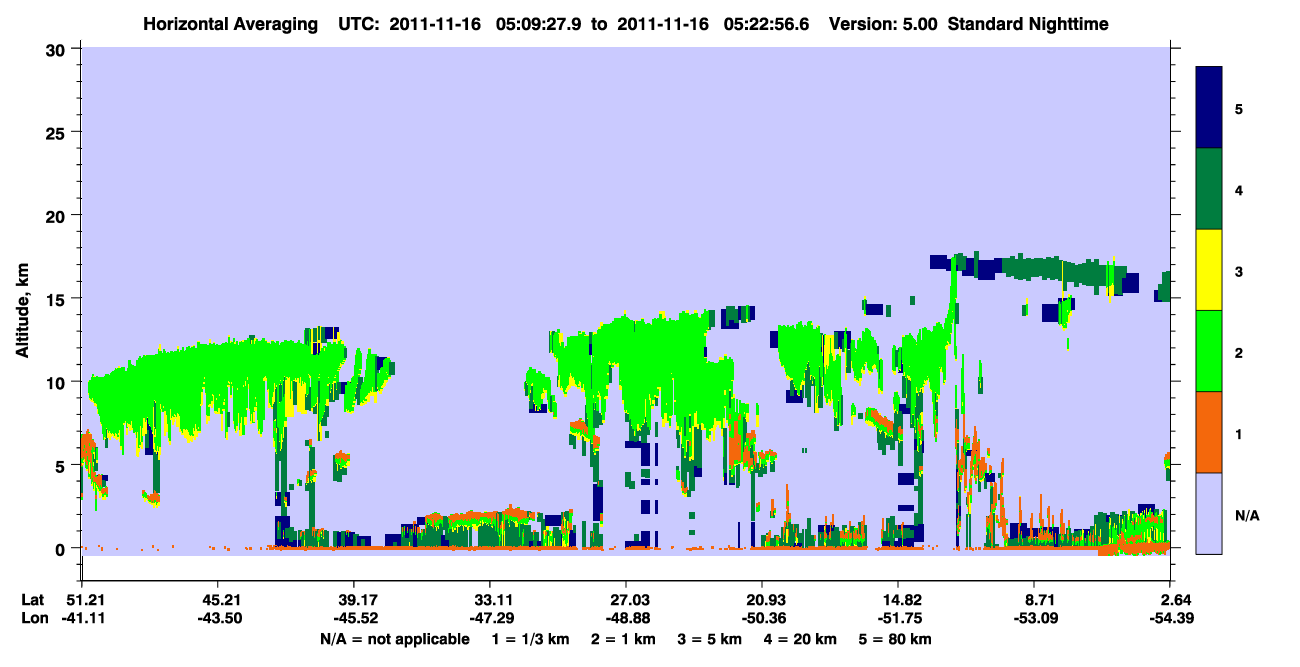Click longitude value -51.75
The width and height of the screenshot is (1300, 667).
point(899,618)
